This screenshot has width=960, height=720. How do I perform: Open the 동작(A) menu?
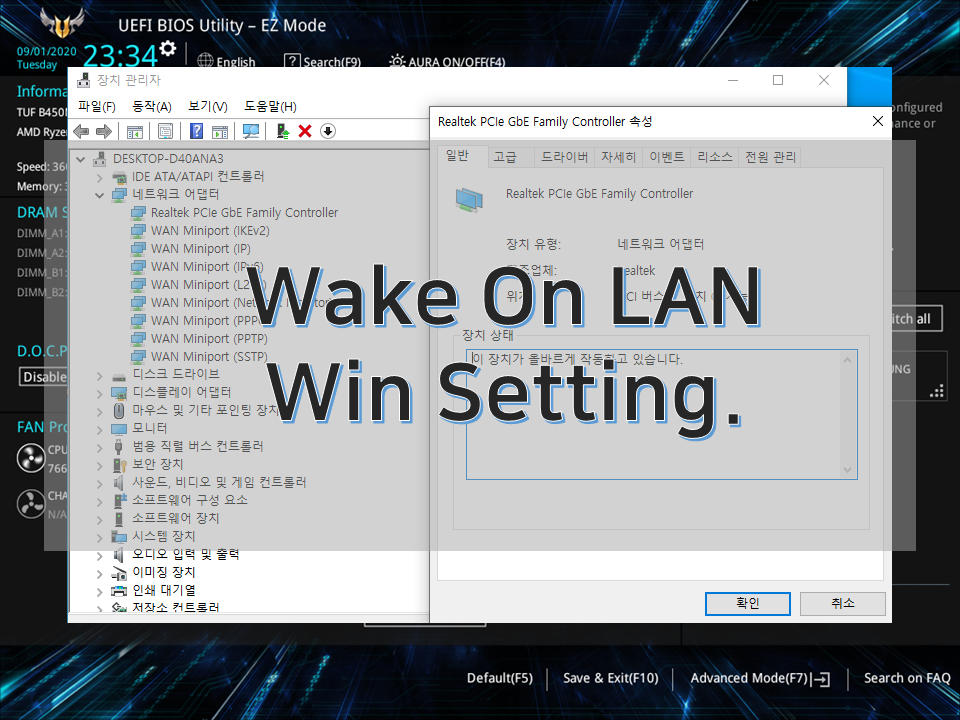pos(152,107)
